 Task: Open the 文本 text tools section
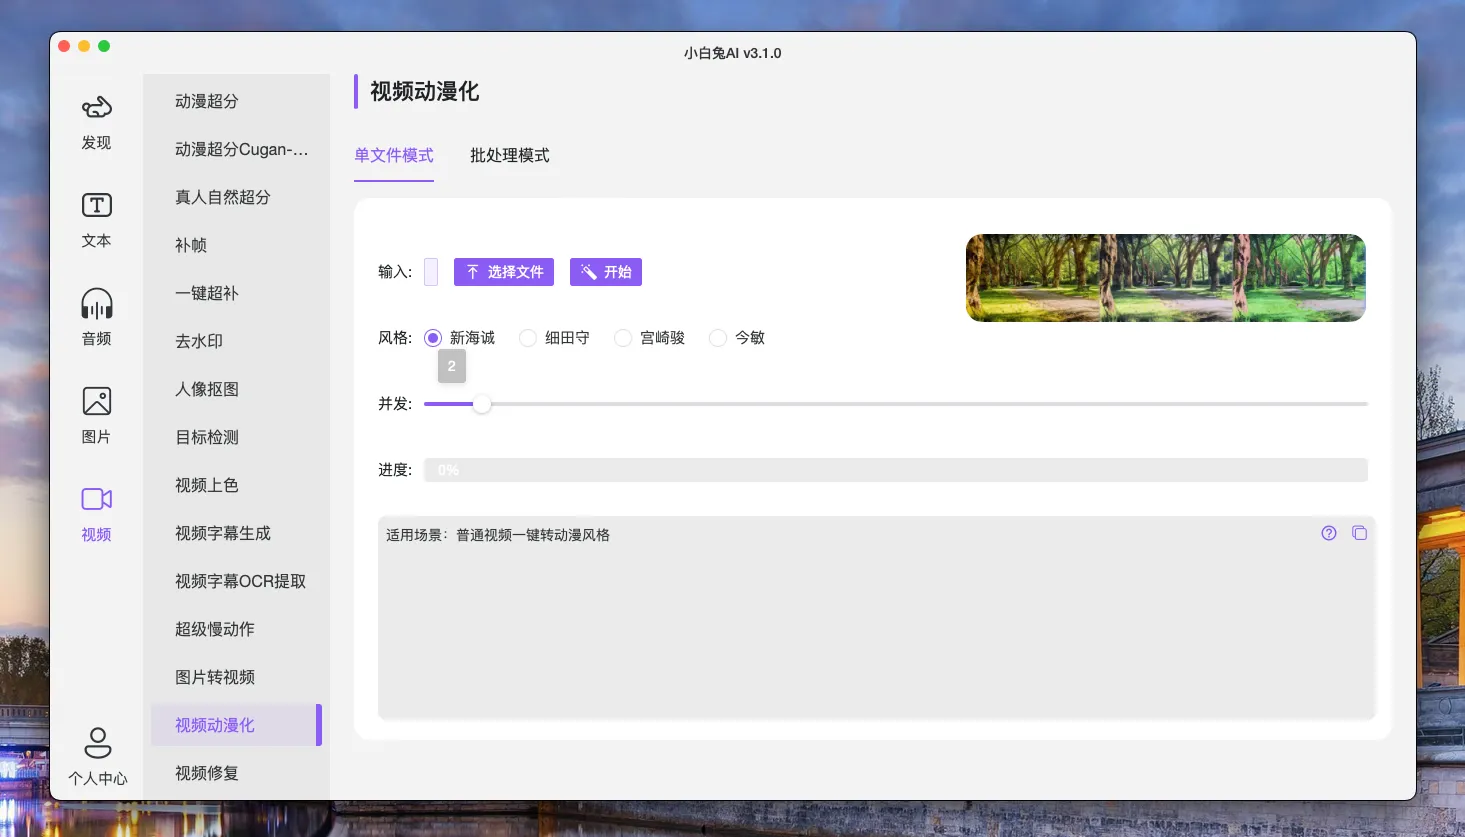point(96,220)
